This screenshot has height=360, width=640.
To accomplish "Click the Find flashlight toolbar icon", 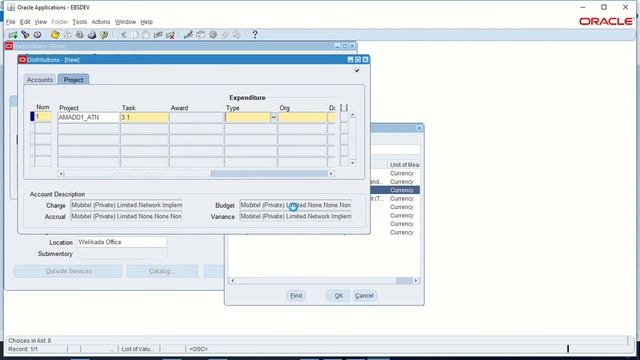I will [x=25, y=35].
